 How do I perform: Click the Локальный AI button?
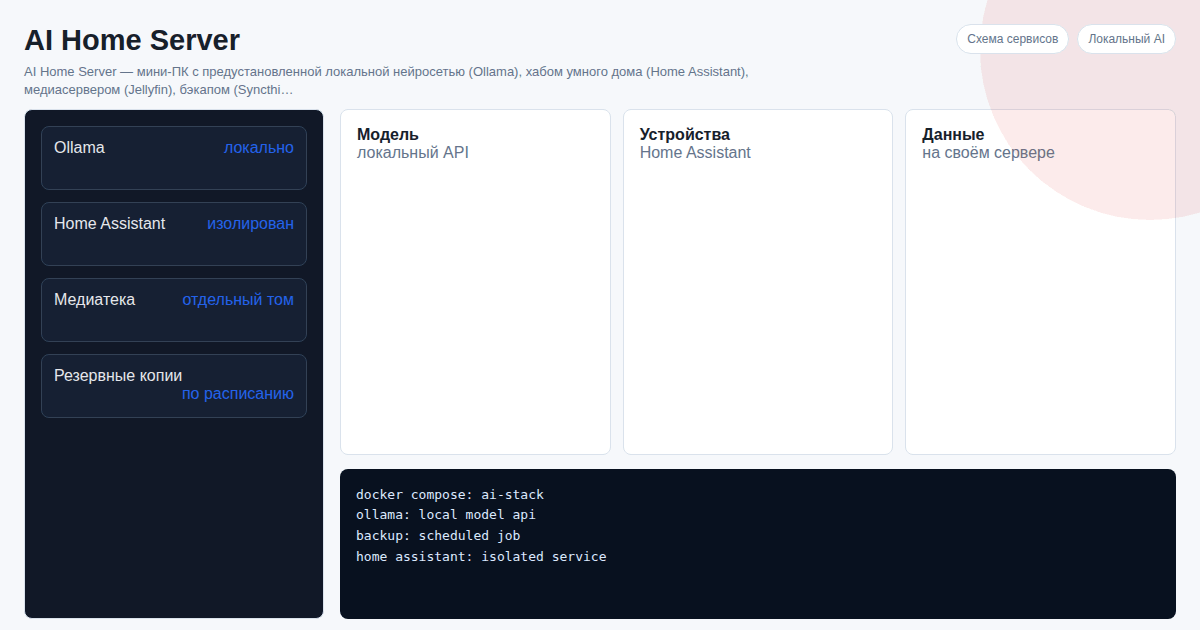1126,39
